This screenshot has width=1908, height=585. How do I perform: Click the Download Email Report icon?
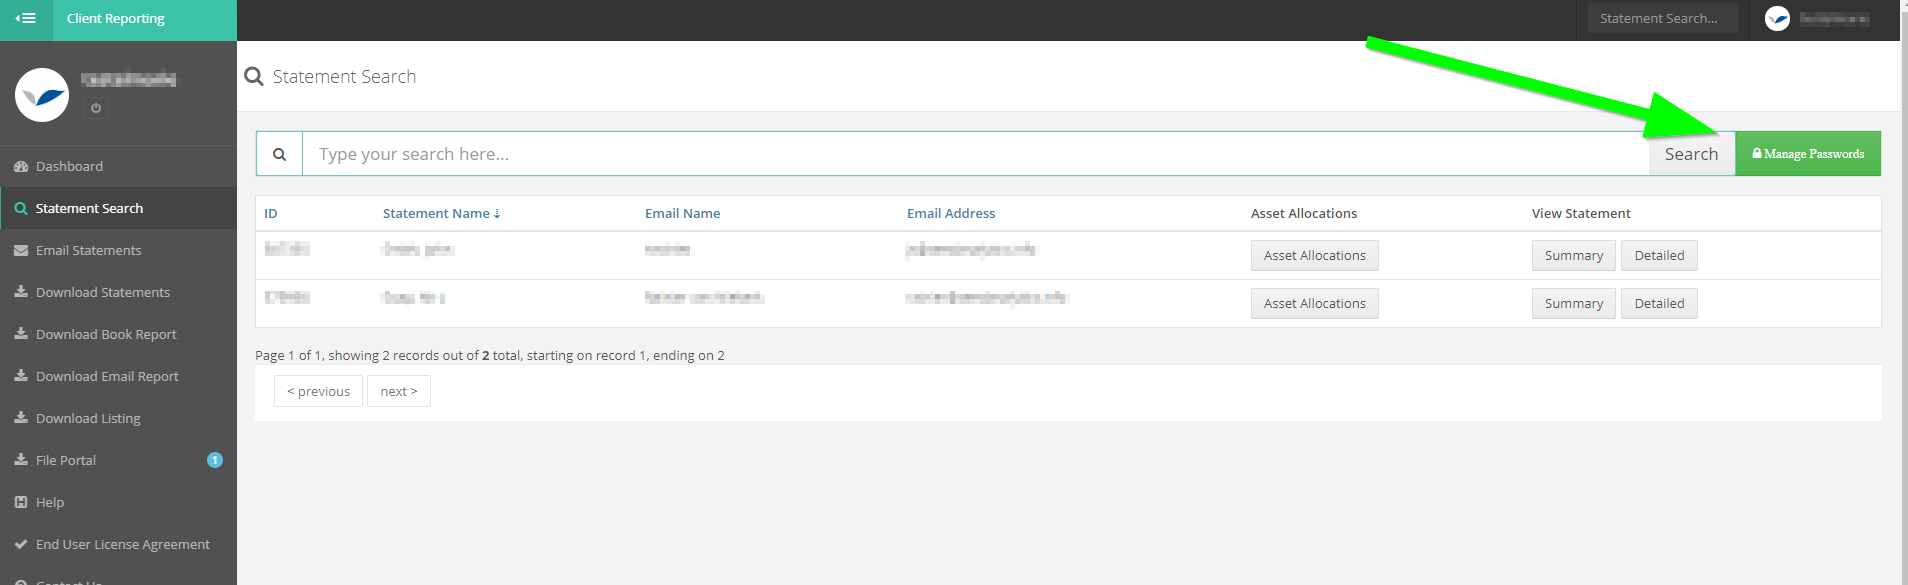click(21, 376)
